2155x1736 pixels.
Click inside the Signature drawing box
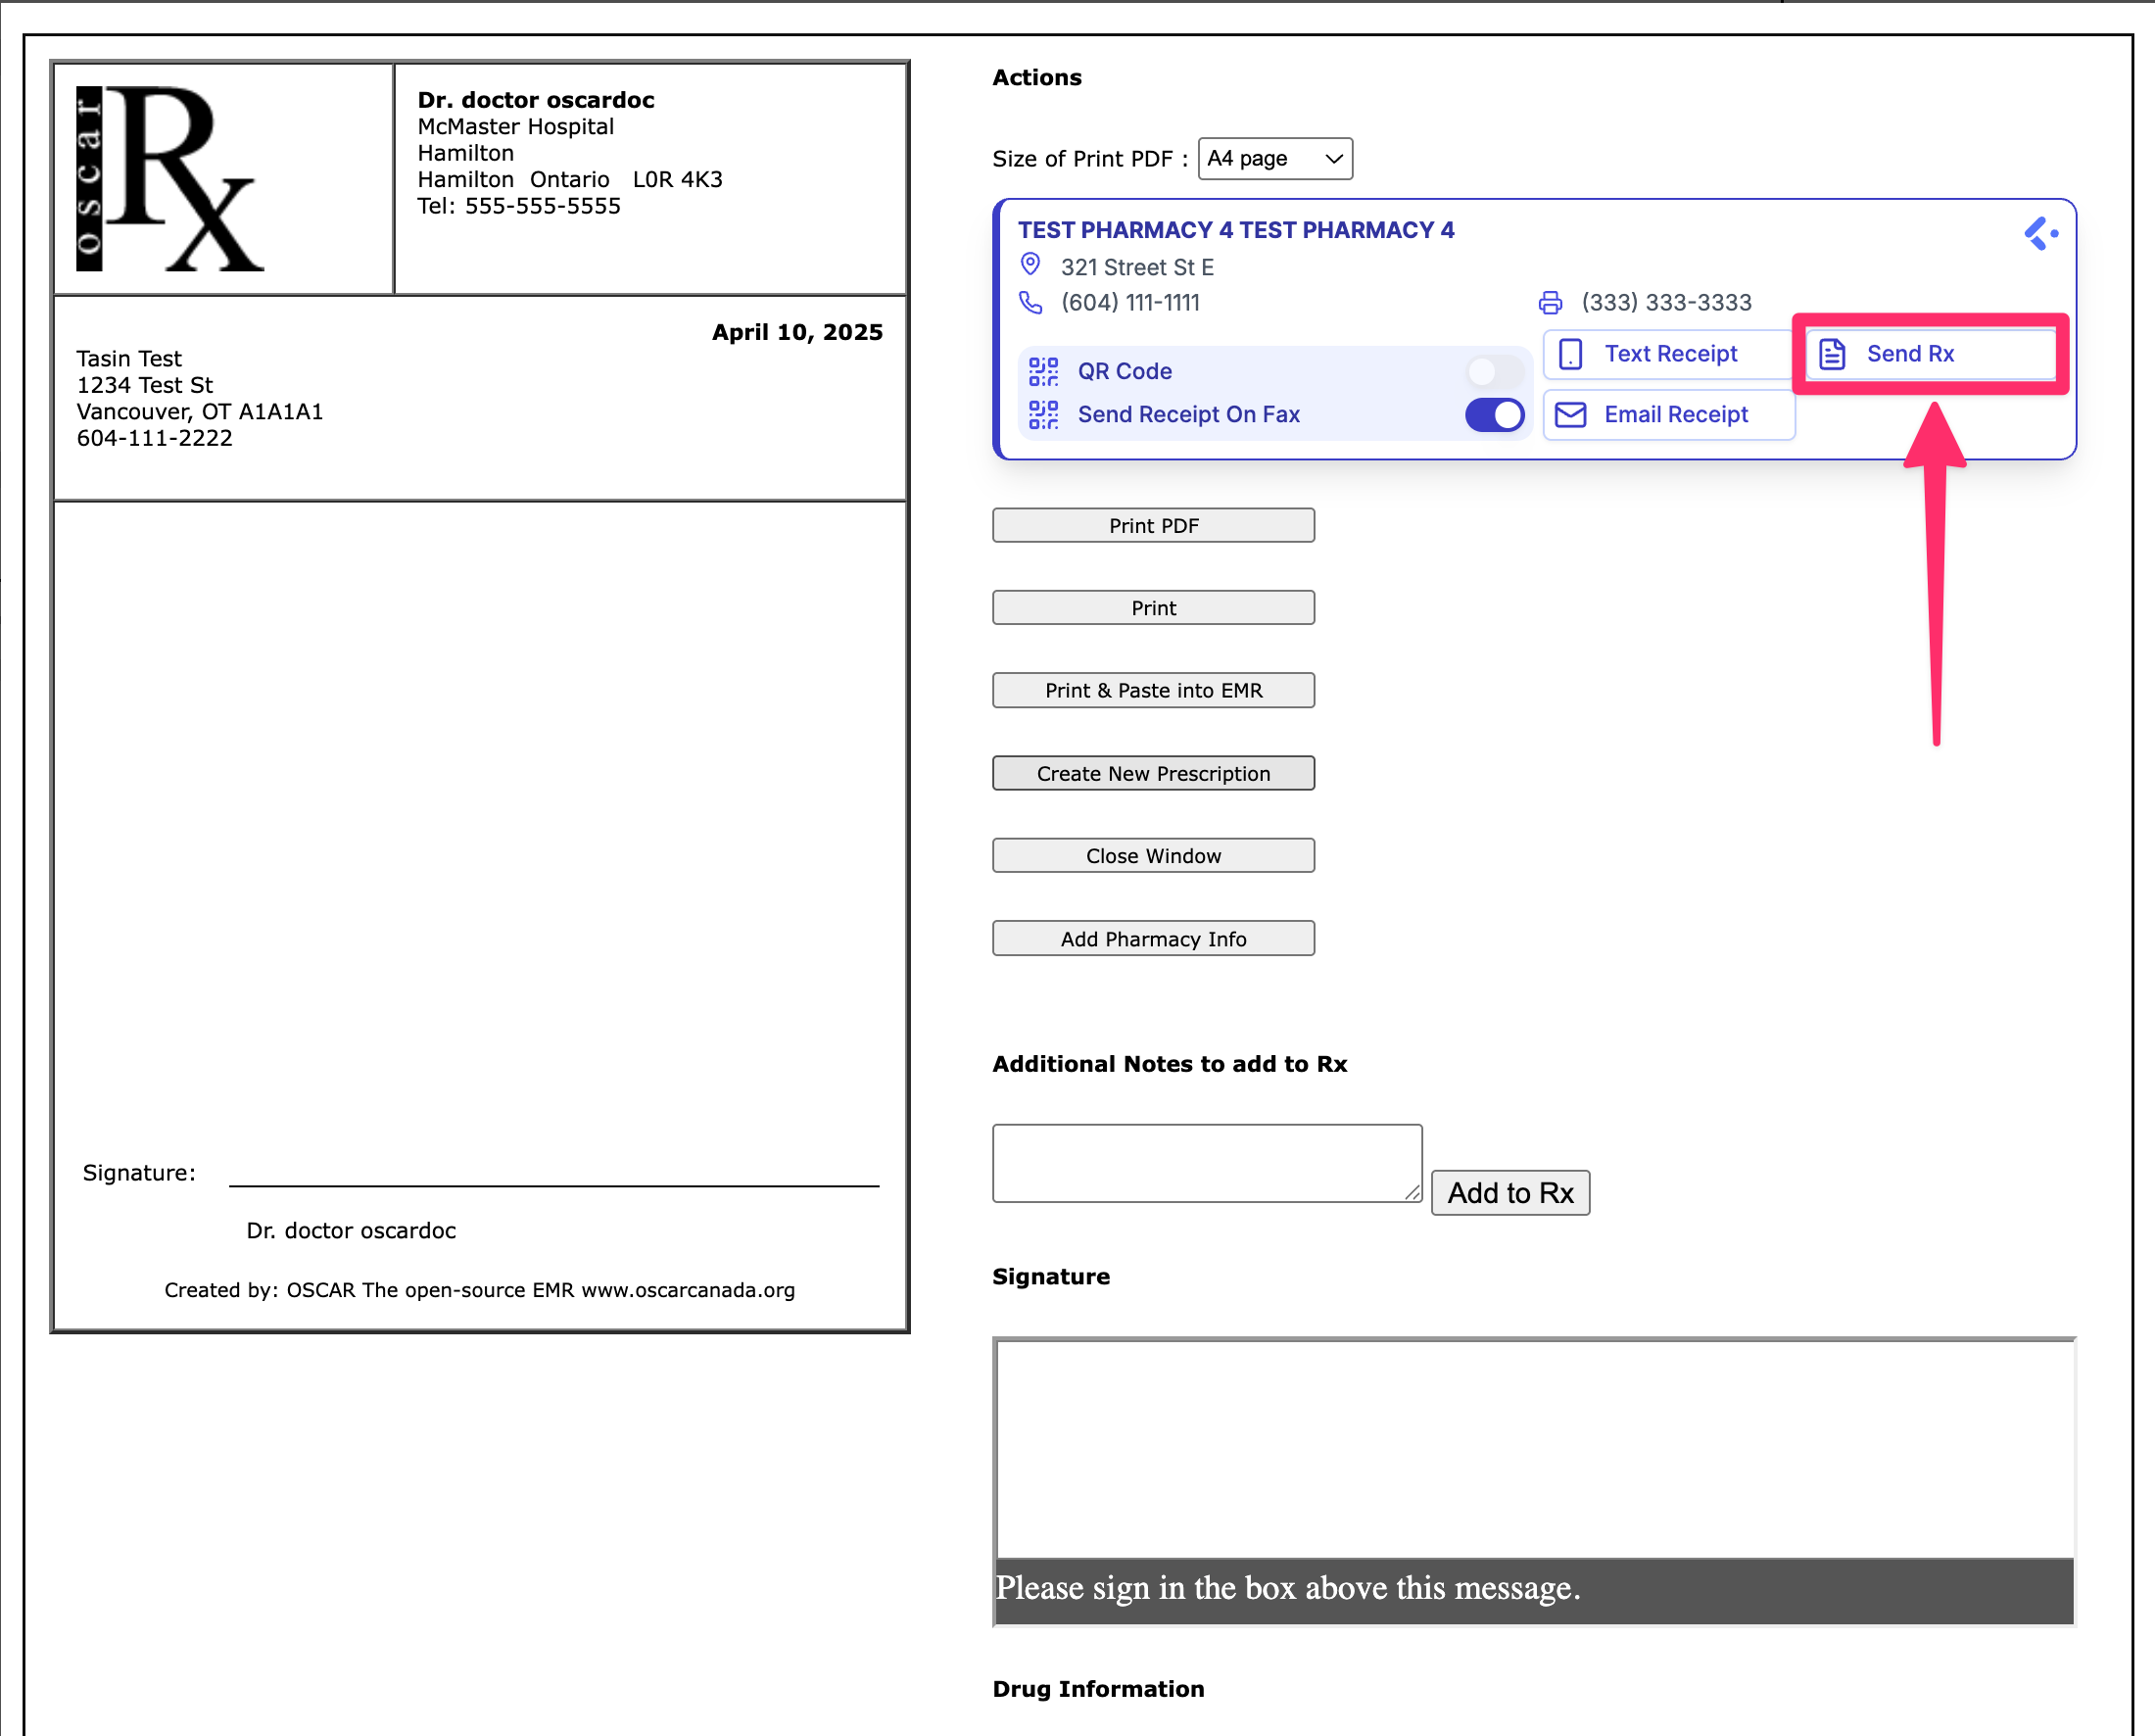[x=1533, y=1448]
